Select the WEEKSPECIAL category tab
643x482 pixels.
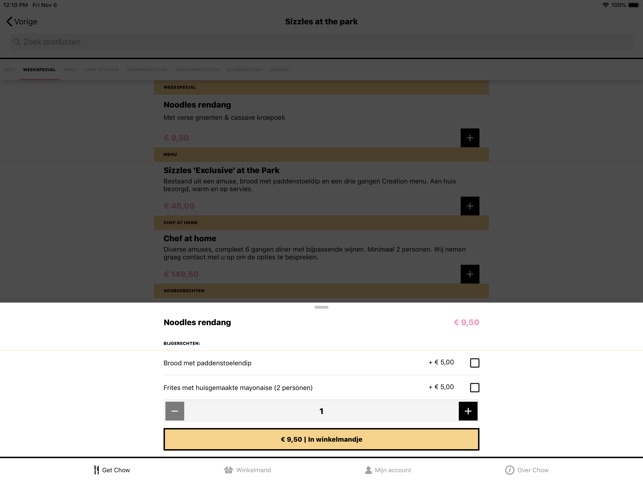pyautogui.click(x=39, y=70)
